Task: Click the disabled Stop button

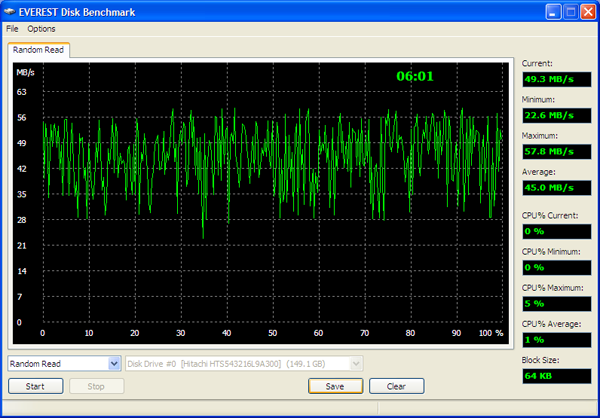Action: tap(96, 386)
